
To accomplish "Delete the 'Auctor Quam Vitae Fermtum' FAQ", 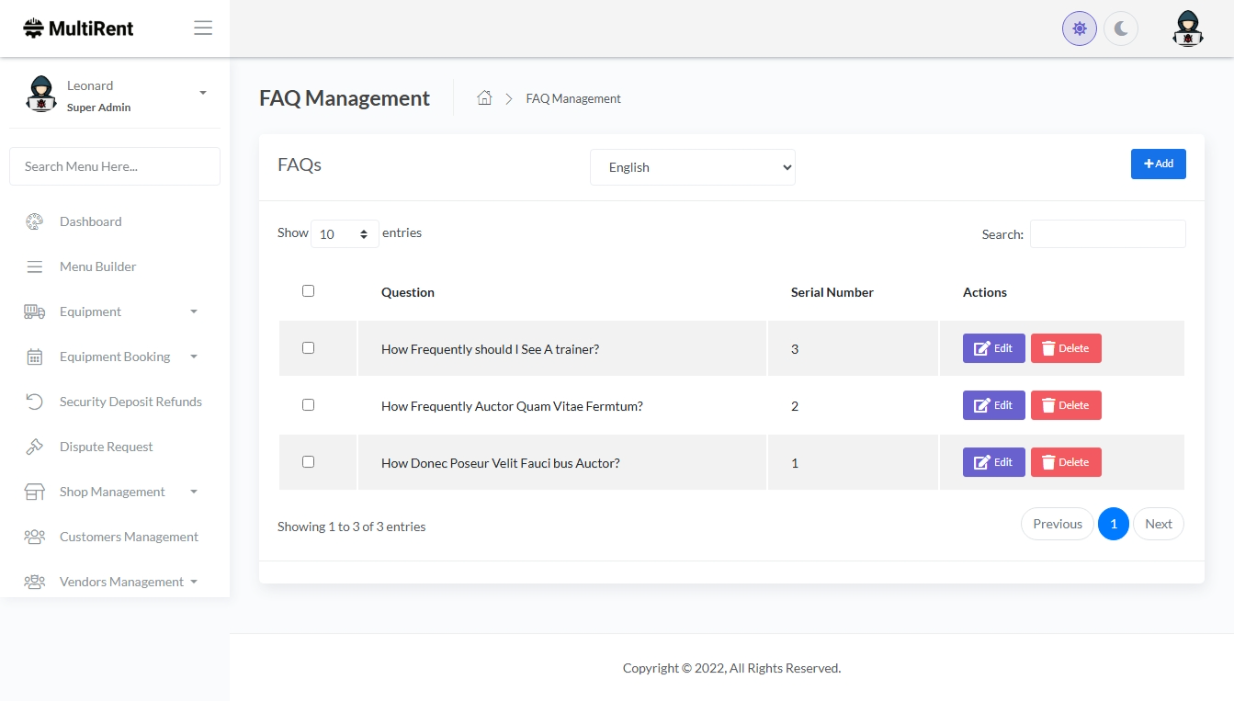I will coord(1066,405).
